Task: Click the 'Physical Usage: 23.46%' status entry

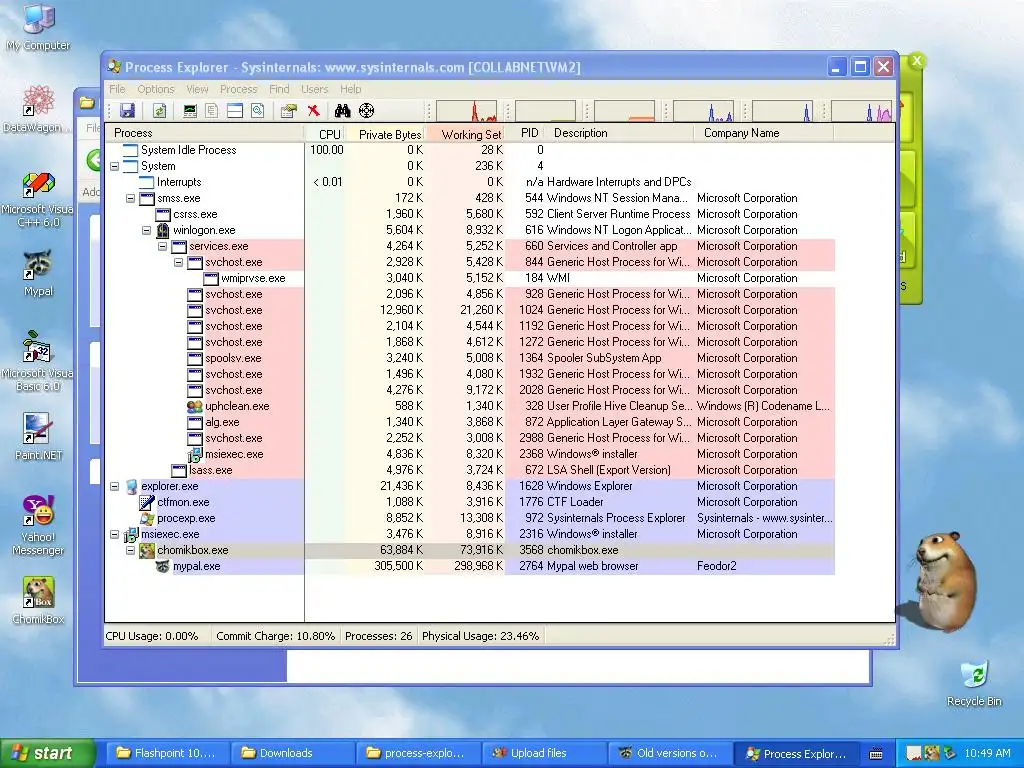Action: (x=481, y=636)
